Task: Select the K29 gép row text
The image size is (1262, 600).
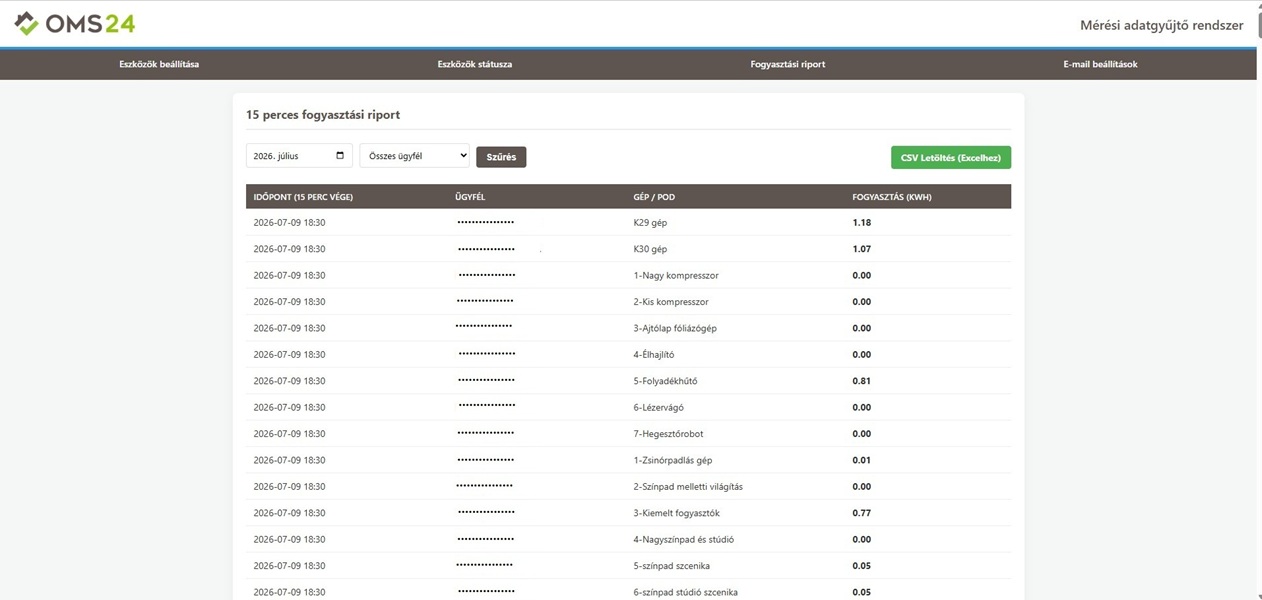Action: [x=650, y=222]
